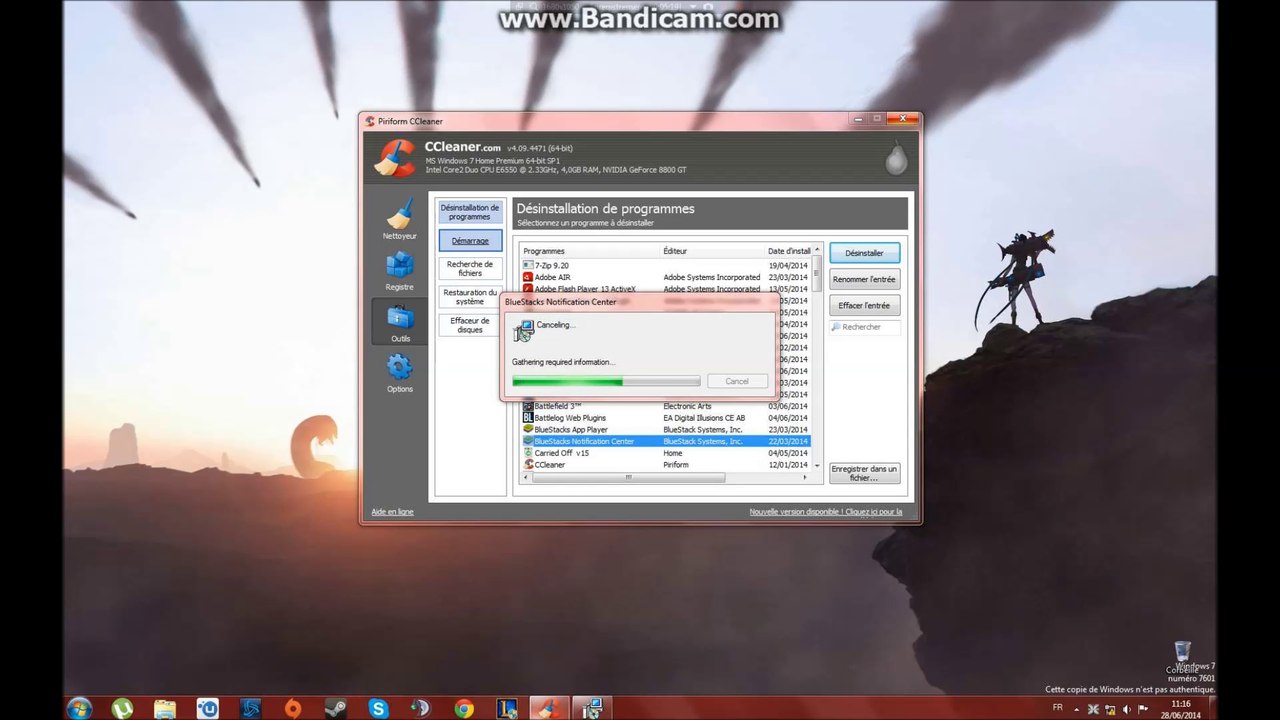Switch to the uninstaller taskbar button
This screenshot has height=720, width=1280.
pos(592,708)
